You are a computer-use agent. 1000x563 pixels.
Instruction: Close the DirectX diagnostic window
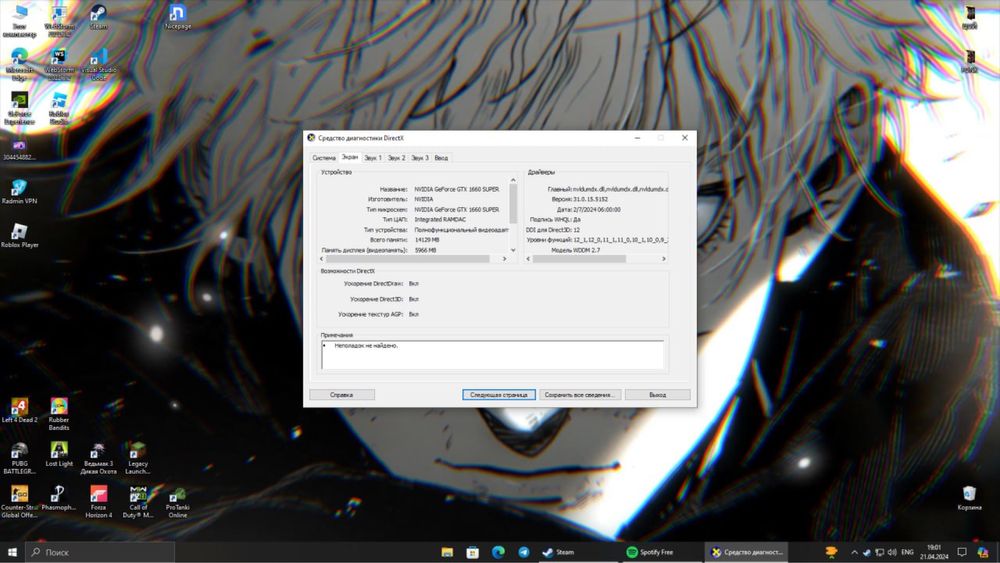click(x=685, y=138)
